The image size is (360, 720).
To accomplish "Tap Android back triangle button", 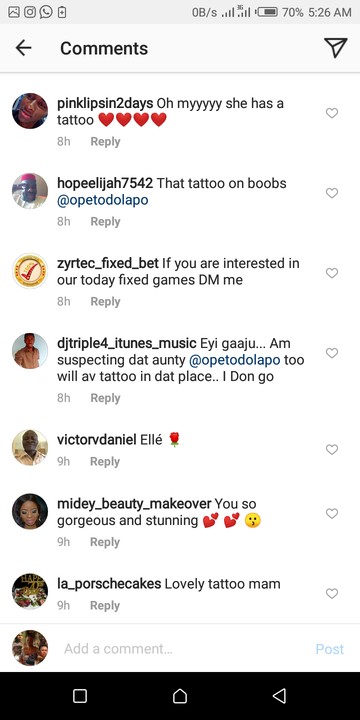I will (279, 696).
